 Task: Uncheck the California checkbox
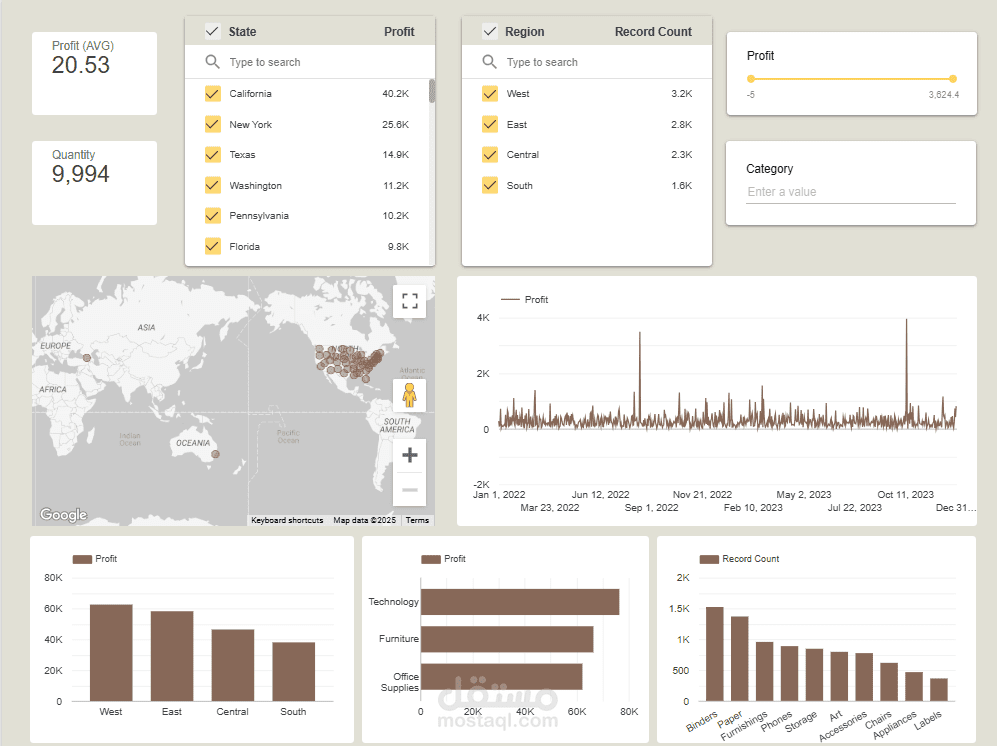(x=212, y=93)
